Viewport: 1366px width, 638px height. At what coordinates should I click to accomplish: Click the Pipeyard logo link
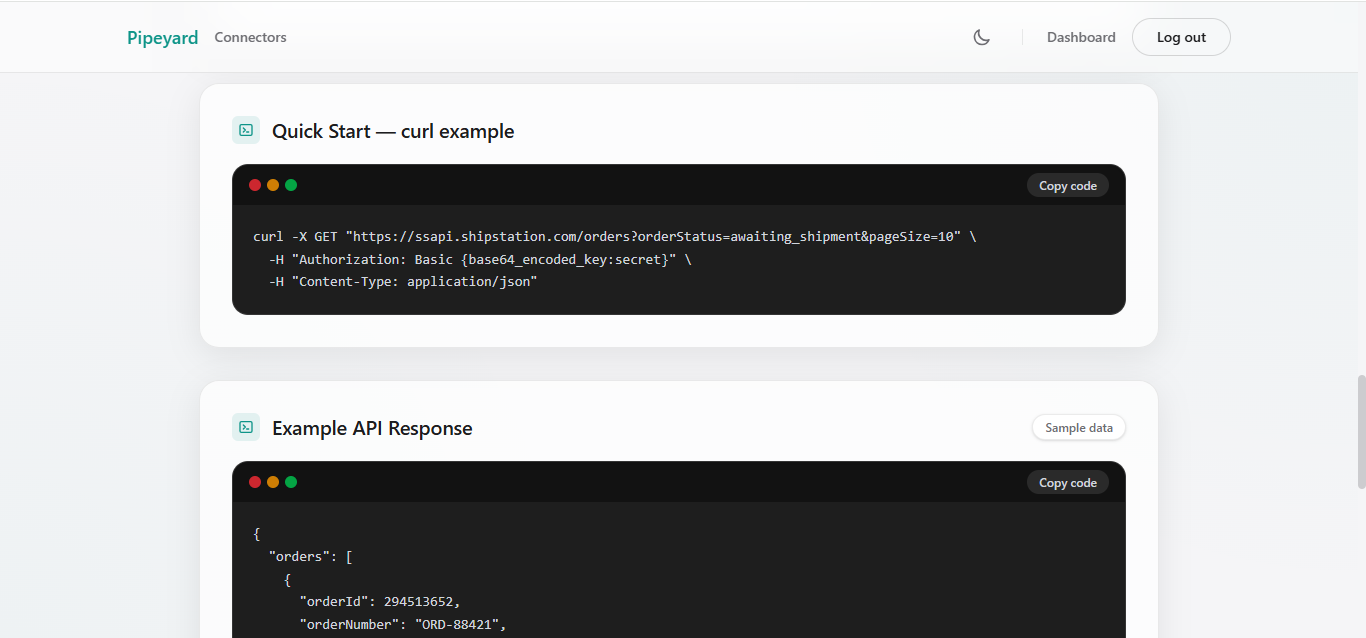coord(162,38)
